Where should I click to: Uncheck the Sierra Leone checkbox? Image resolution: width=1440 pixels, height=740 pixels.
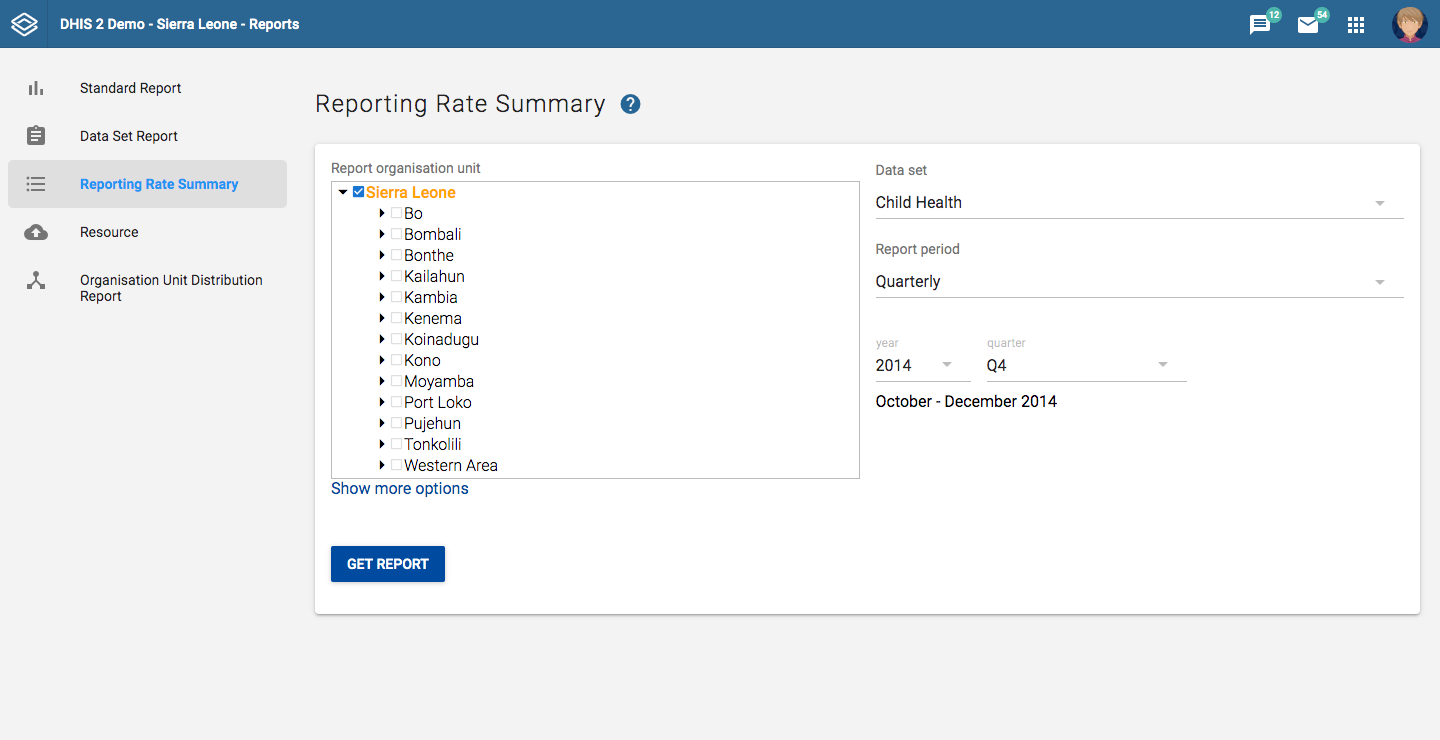tap(359, 192)
